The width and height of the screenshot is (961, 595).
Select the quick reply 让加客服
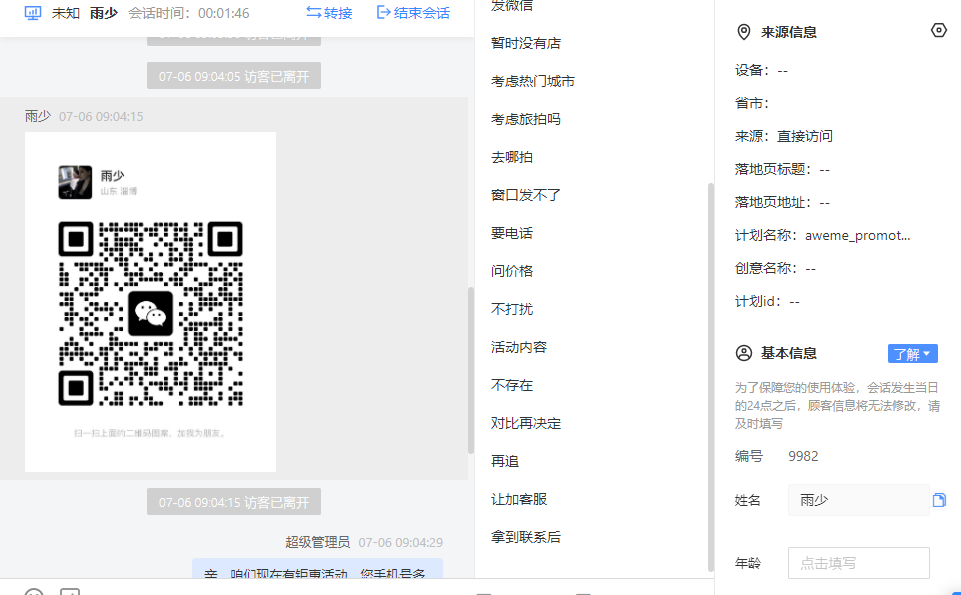[x=518, y=499]
